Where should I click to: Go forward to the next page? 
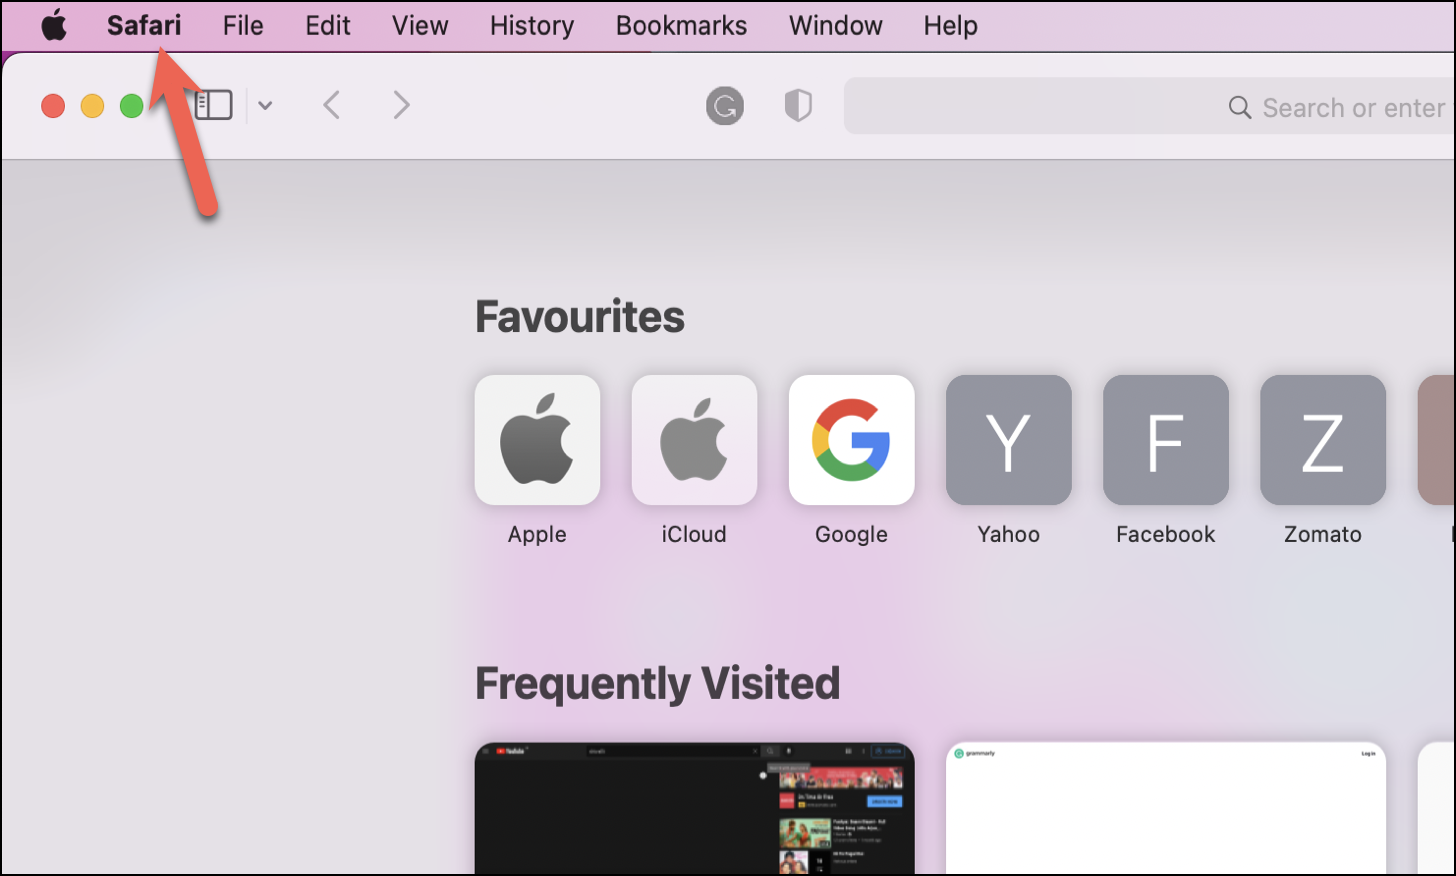click(x=401, y=105)
